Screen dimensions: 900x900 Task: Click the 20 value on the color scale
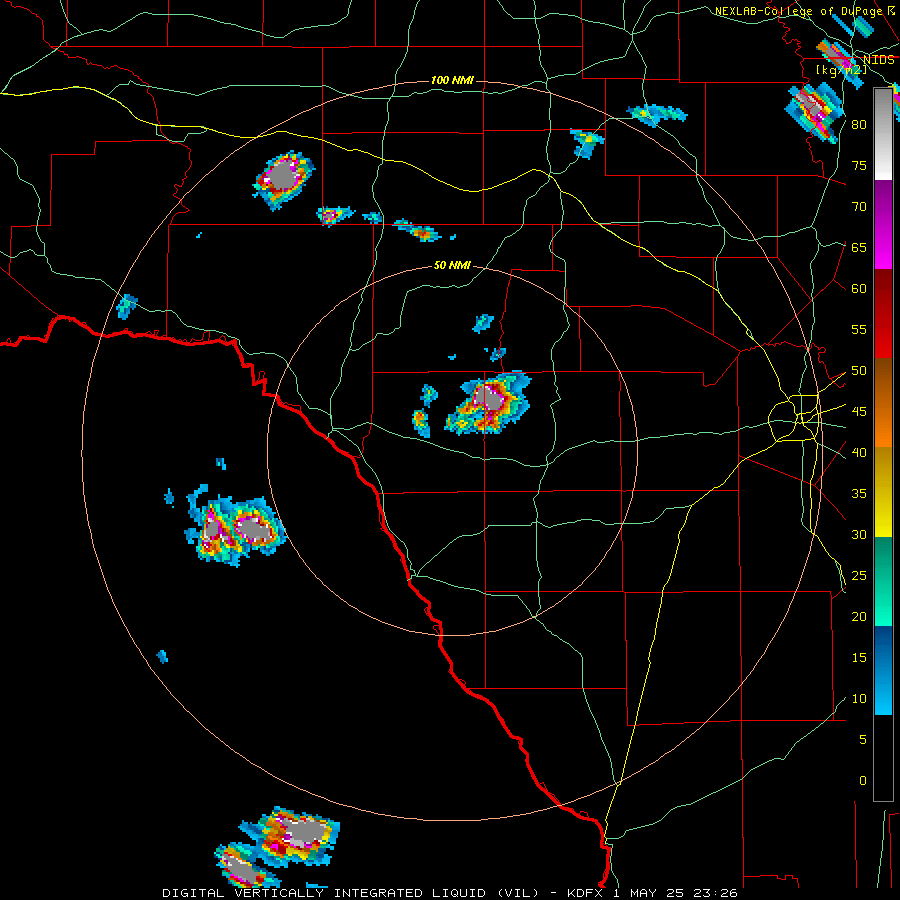(x=859, y=616)
